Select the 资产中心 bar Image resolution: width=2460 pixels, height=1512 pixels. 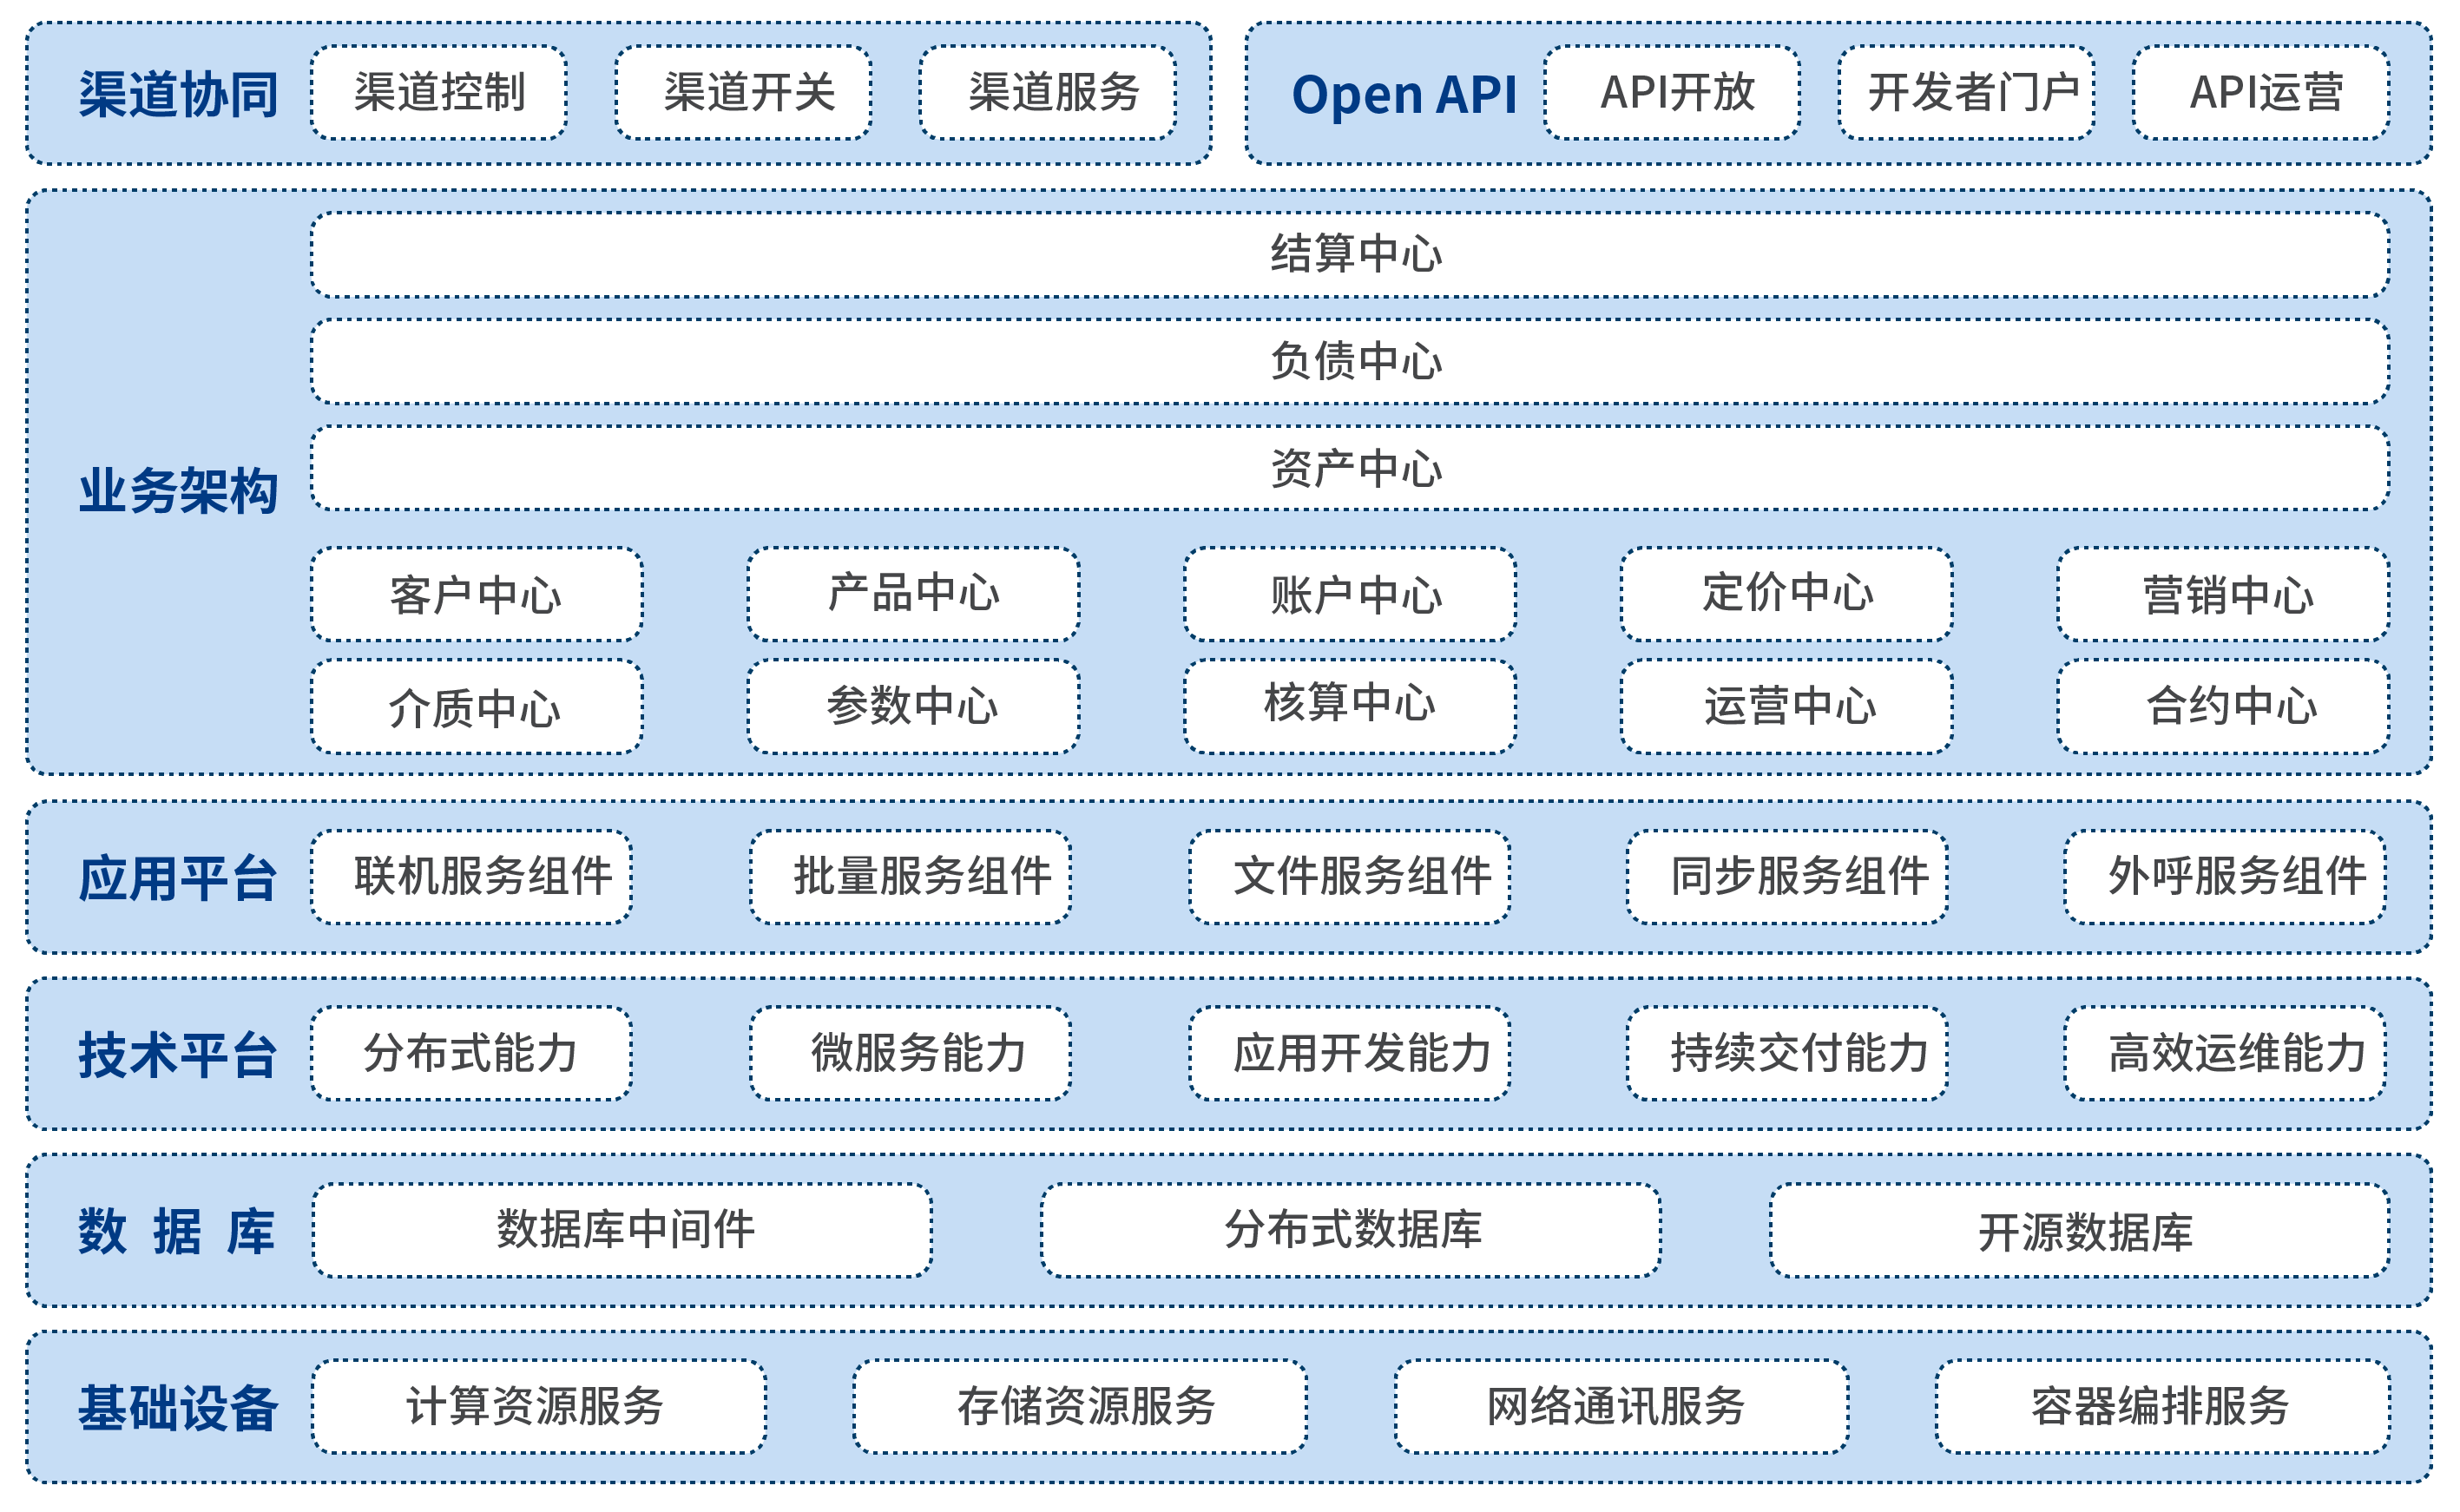pos(1350,468)
